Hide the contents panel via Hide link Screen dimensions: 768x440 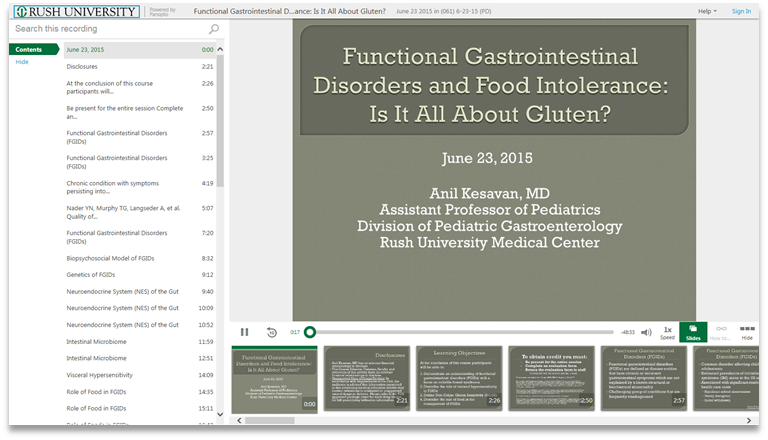pos(22,62)
